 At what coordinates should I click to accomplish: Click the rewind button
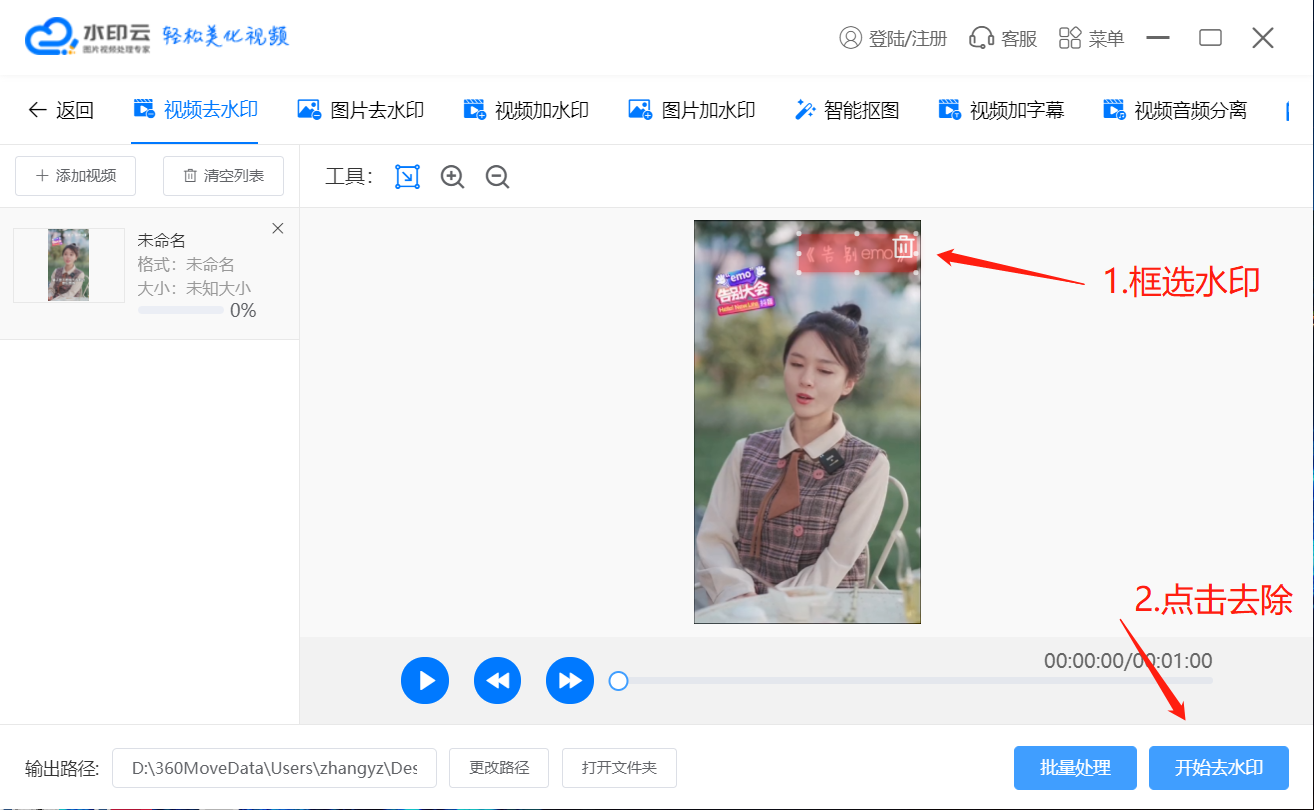(498, 681)
